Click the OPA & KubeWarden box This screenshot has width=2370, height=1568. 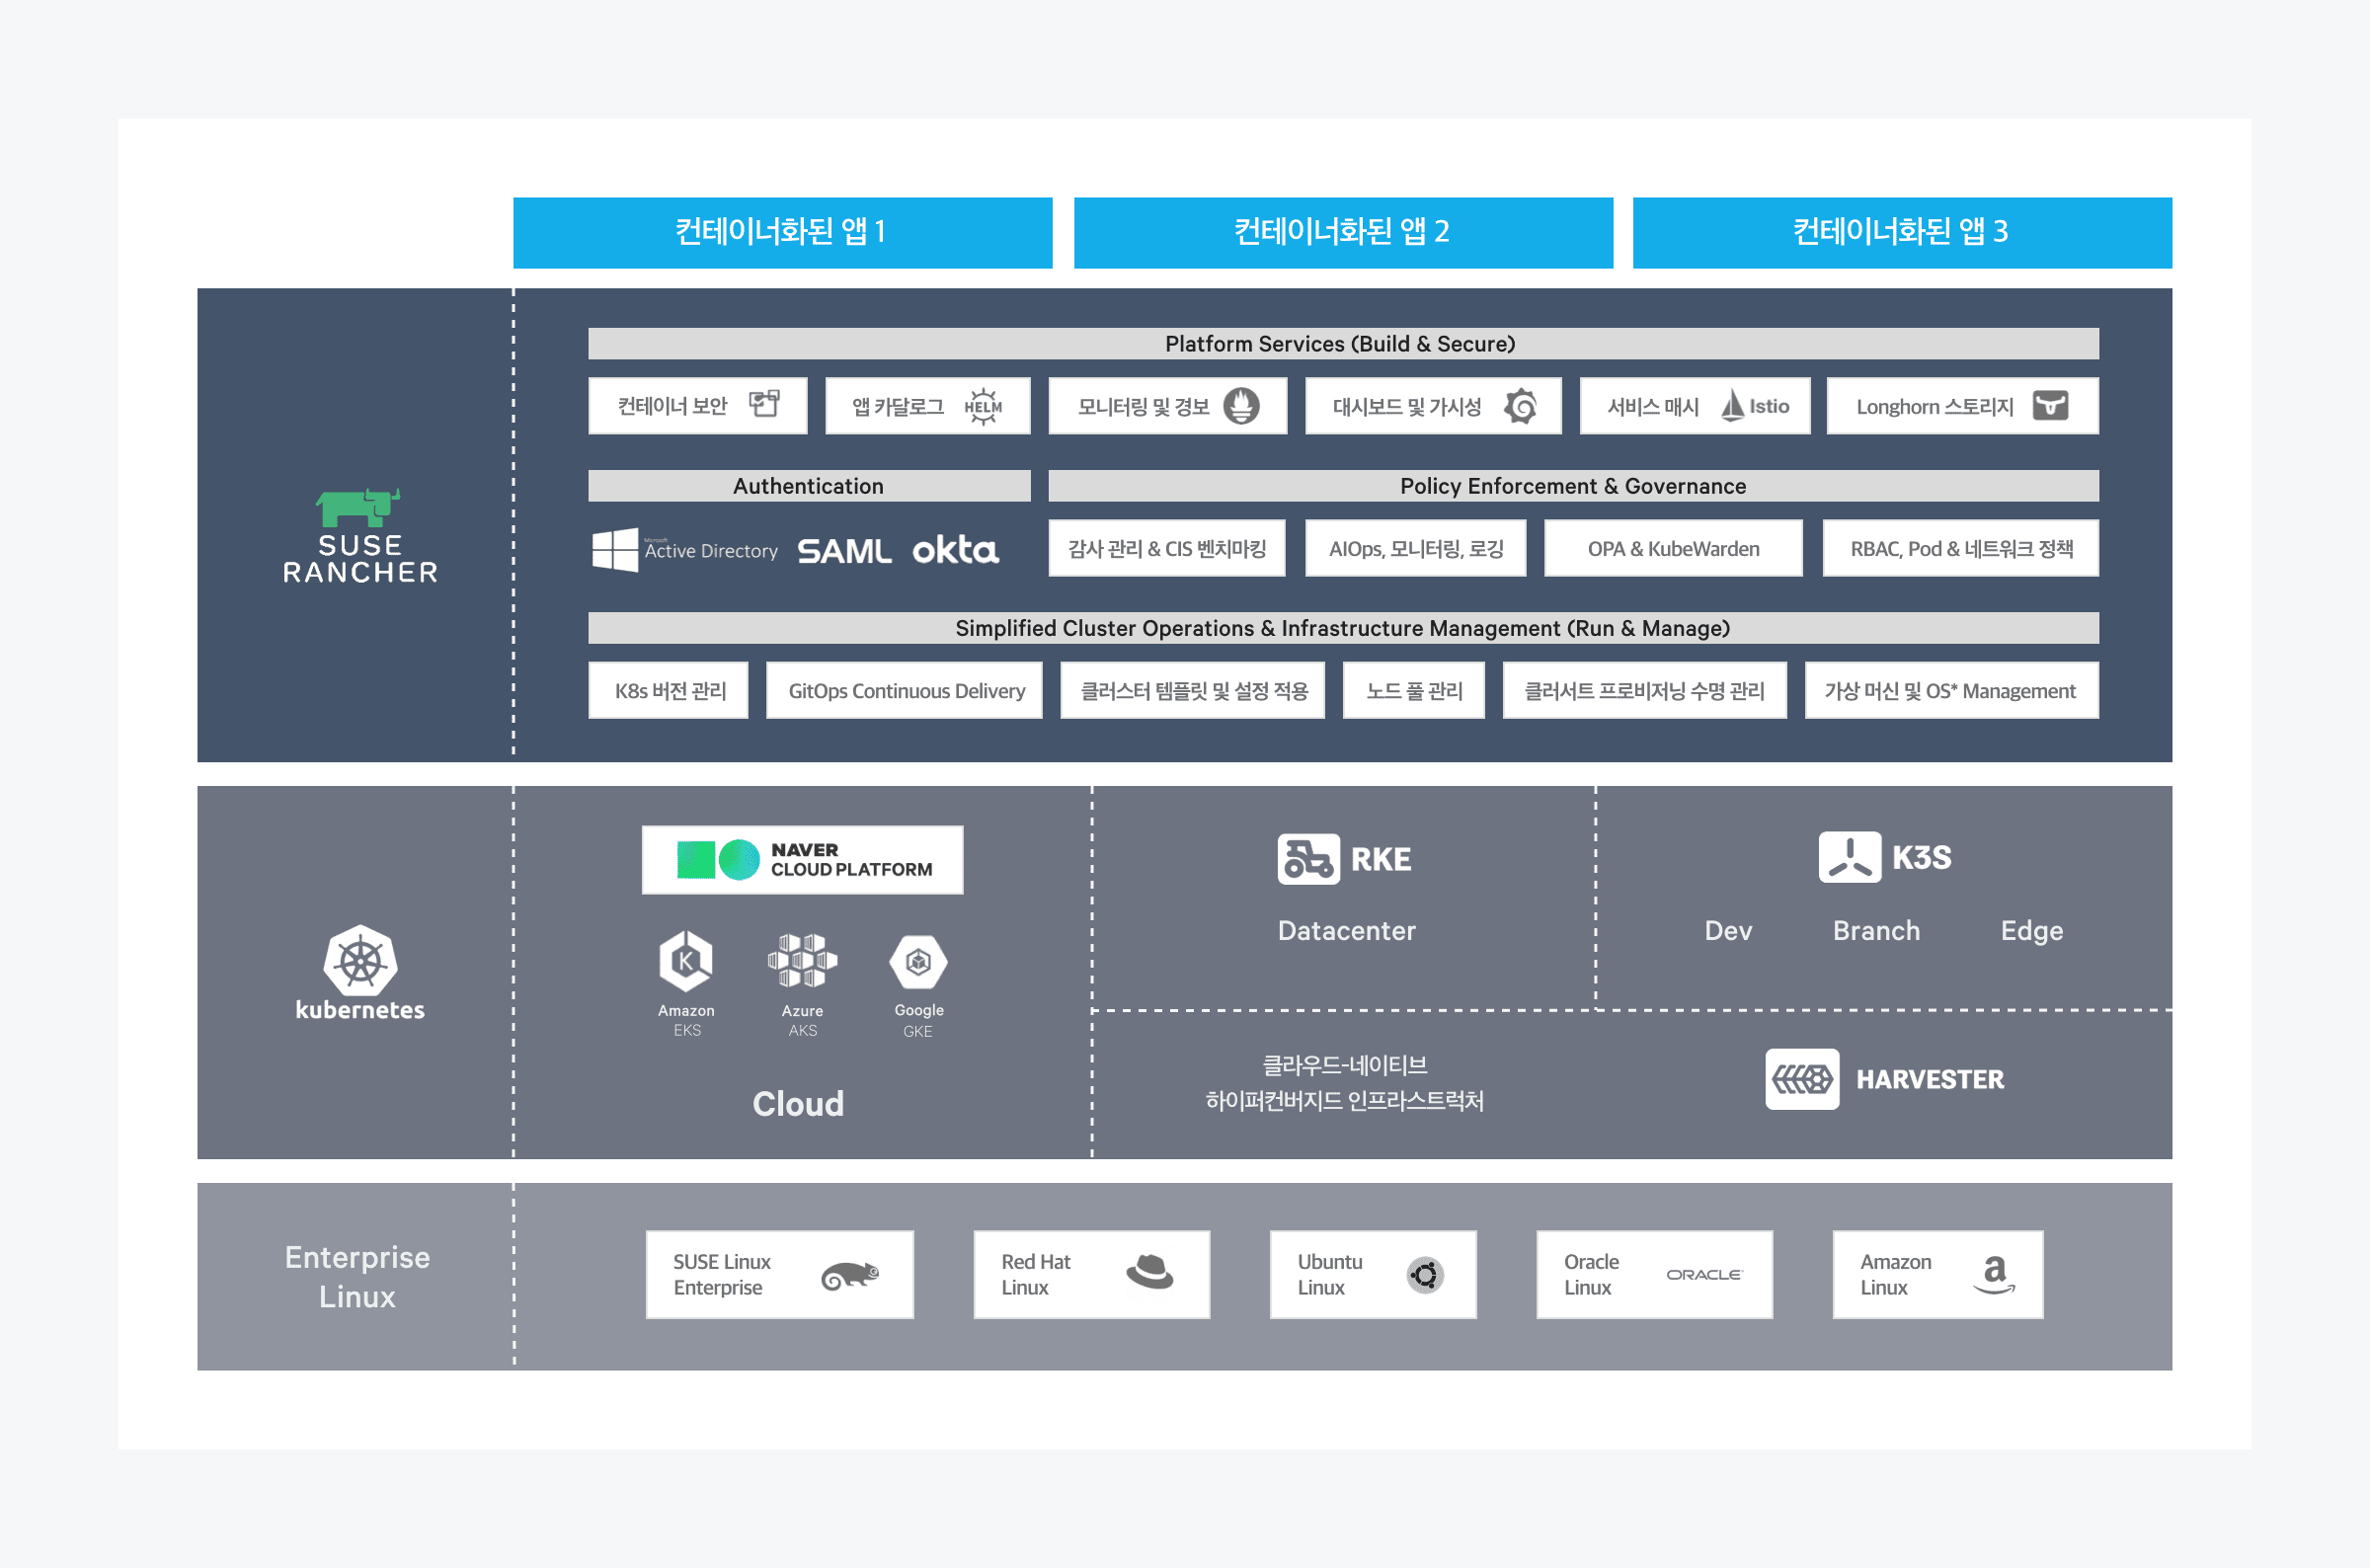[x=1673, y=549]
